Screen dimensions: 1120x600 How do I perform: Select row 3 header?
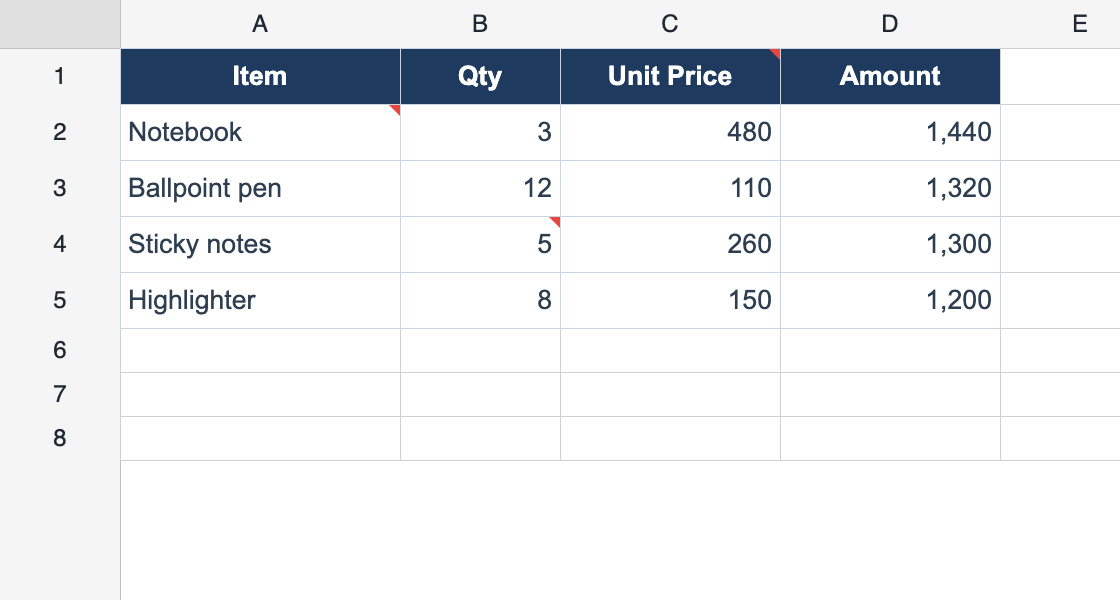point(60,189)
